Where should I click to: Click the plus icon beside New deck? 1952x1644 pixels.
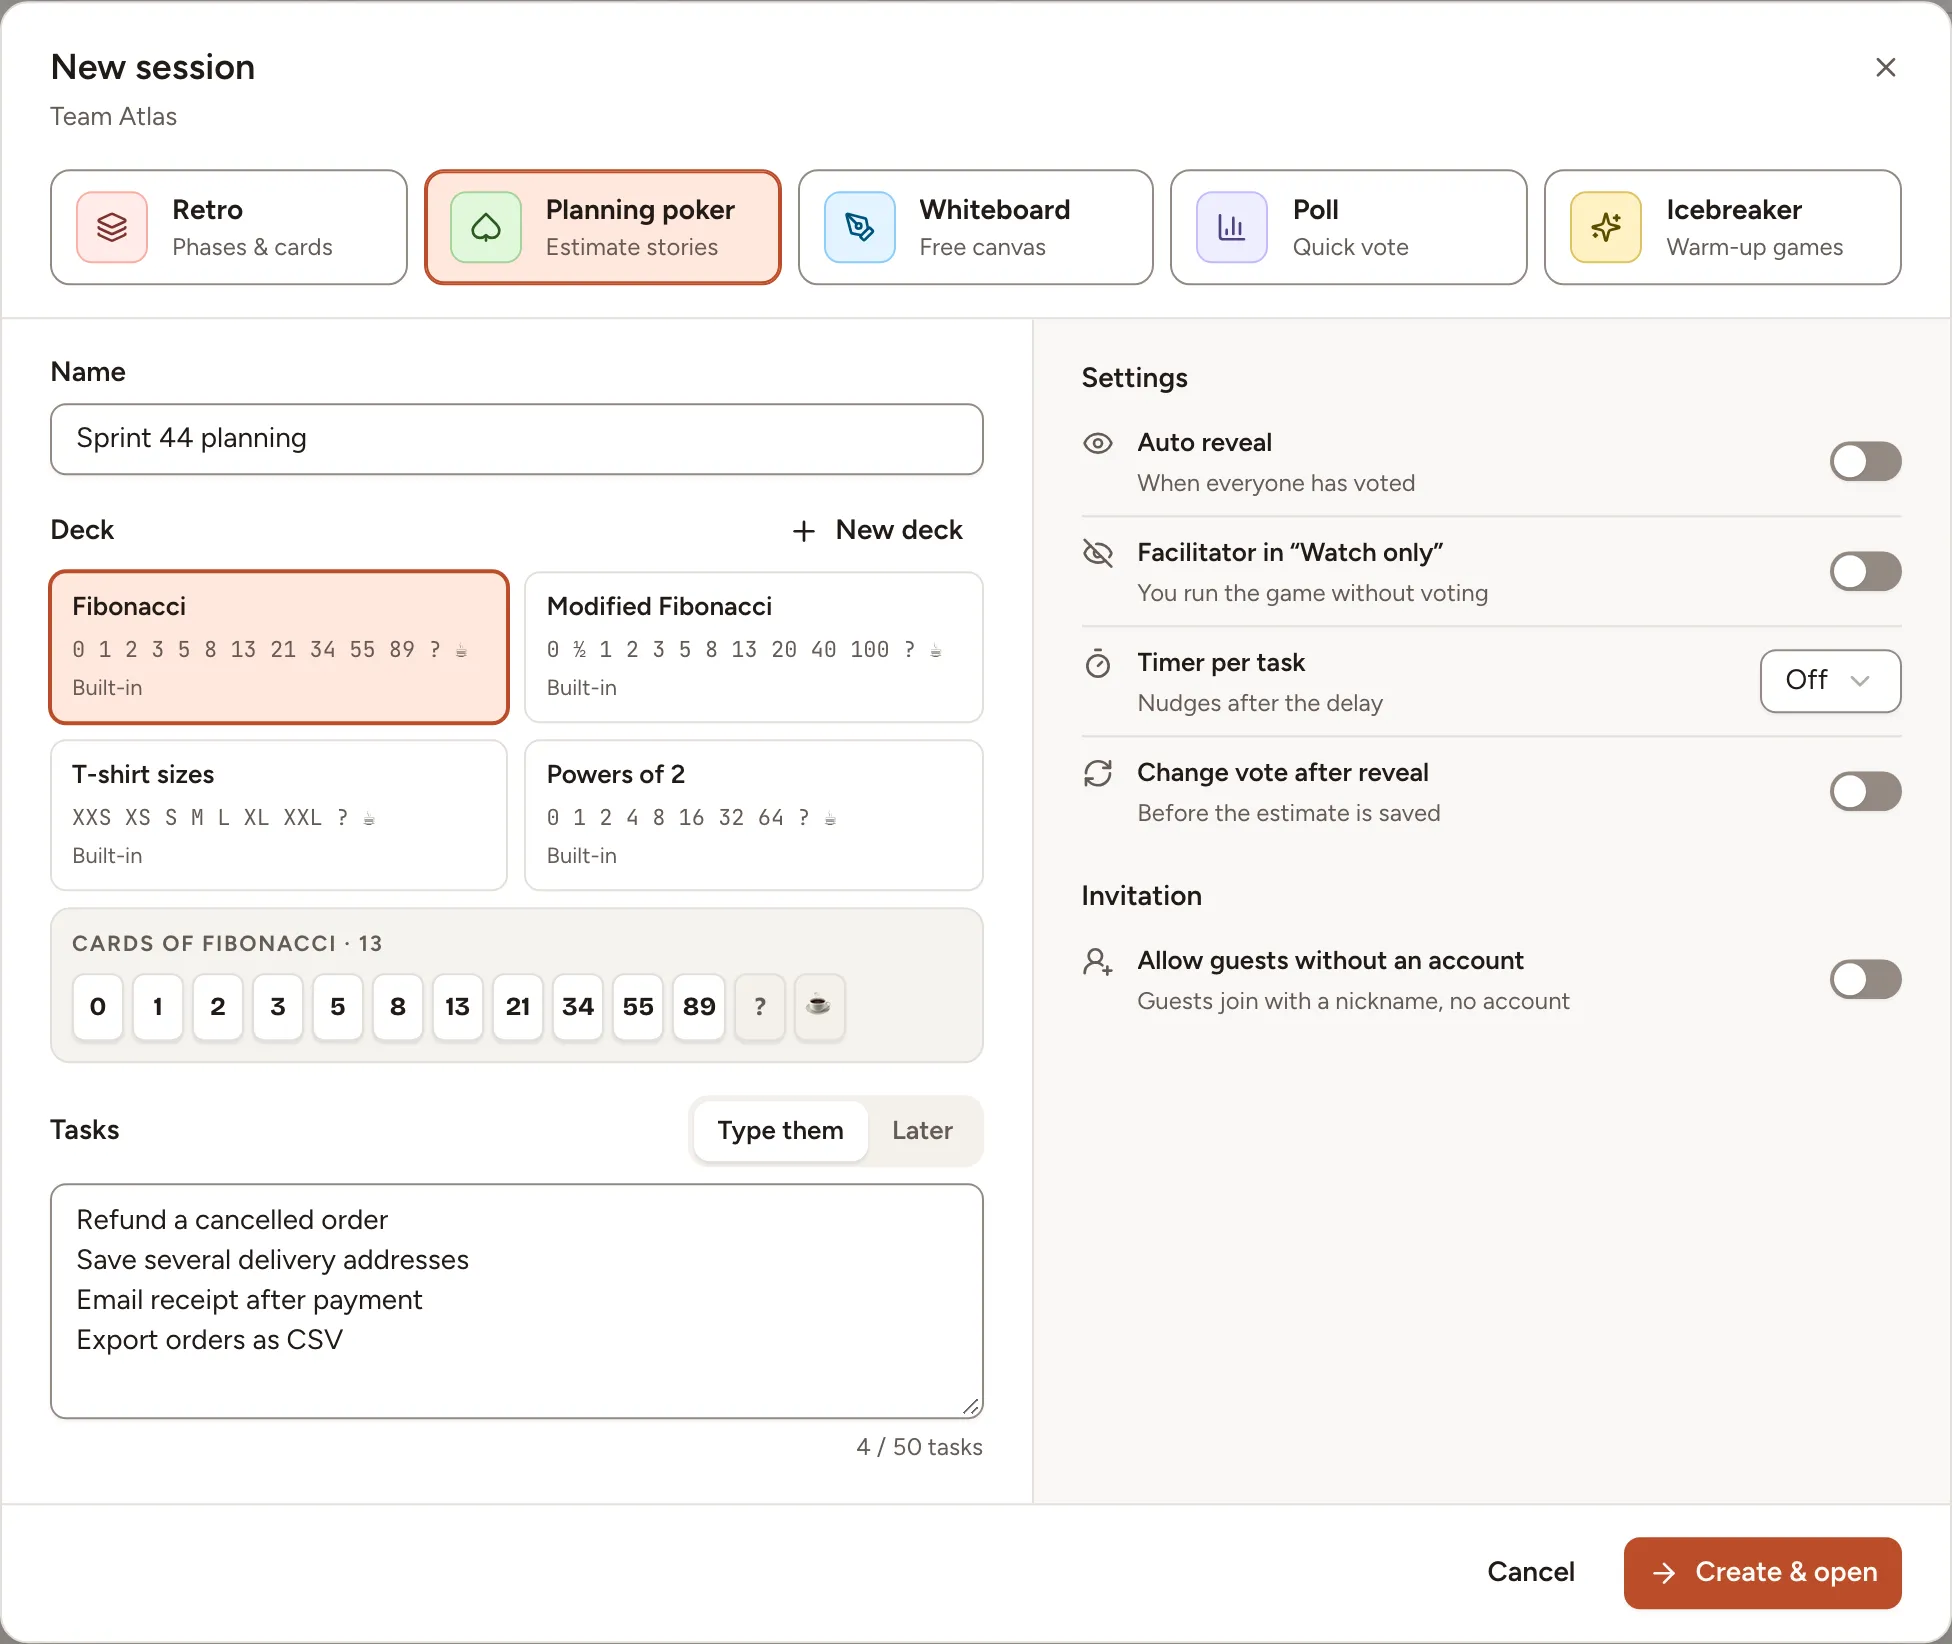tap(804, 531)
